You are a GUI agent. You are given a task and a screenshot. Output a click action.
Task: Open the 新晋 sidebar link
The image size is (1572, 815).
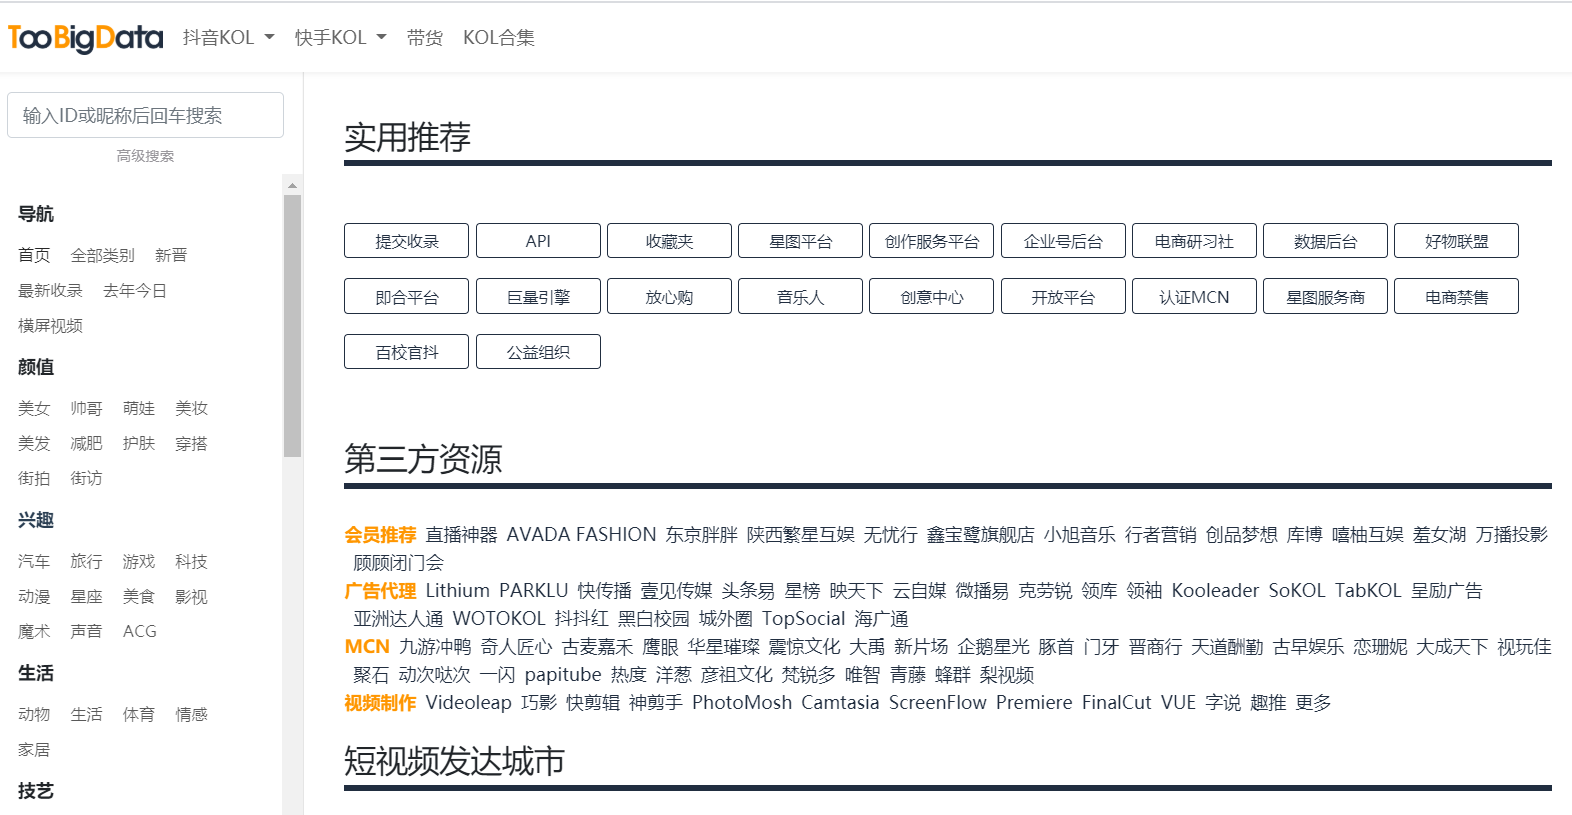171,255
